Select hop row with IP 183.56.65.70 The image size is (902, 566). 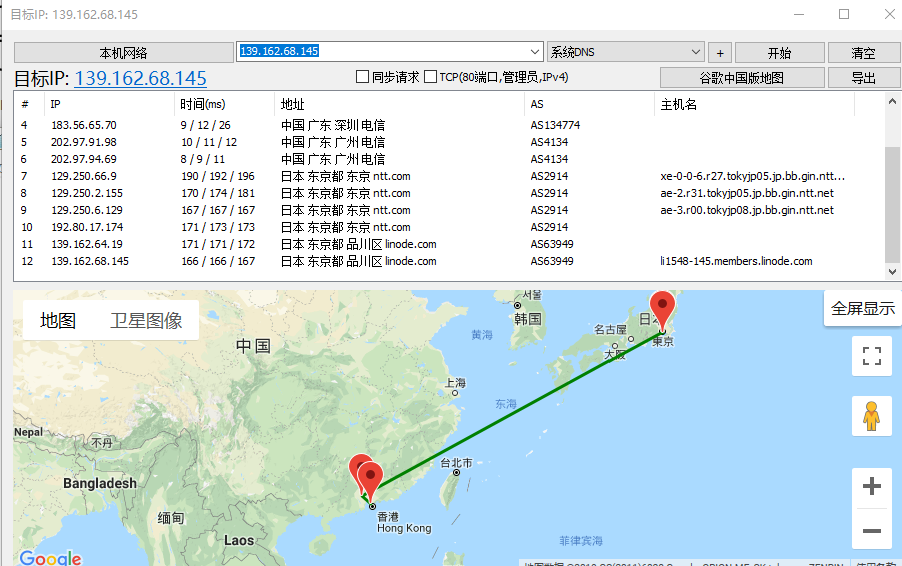pos(449,125)
